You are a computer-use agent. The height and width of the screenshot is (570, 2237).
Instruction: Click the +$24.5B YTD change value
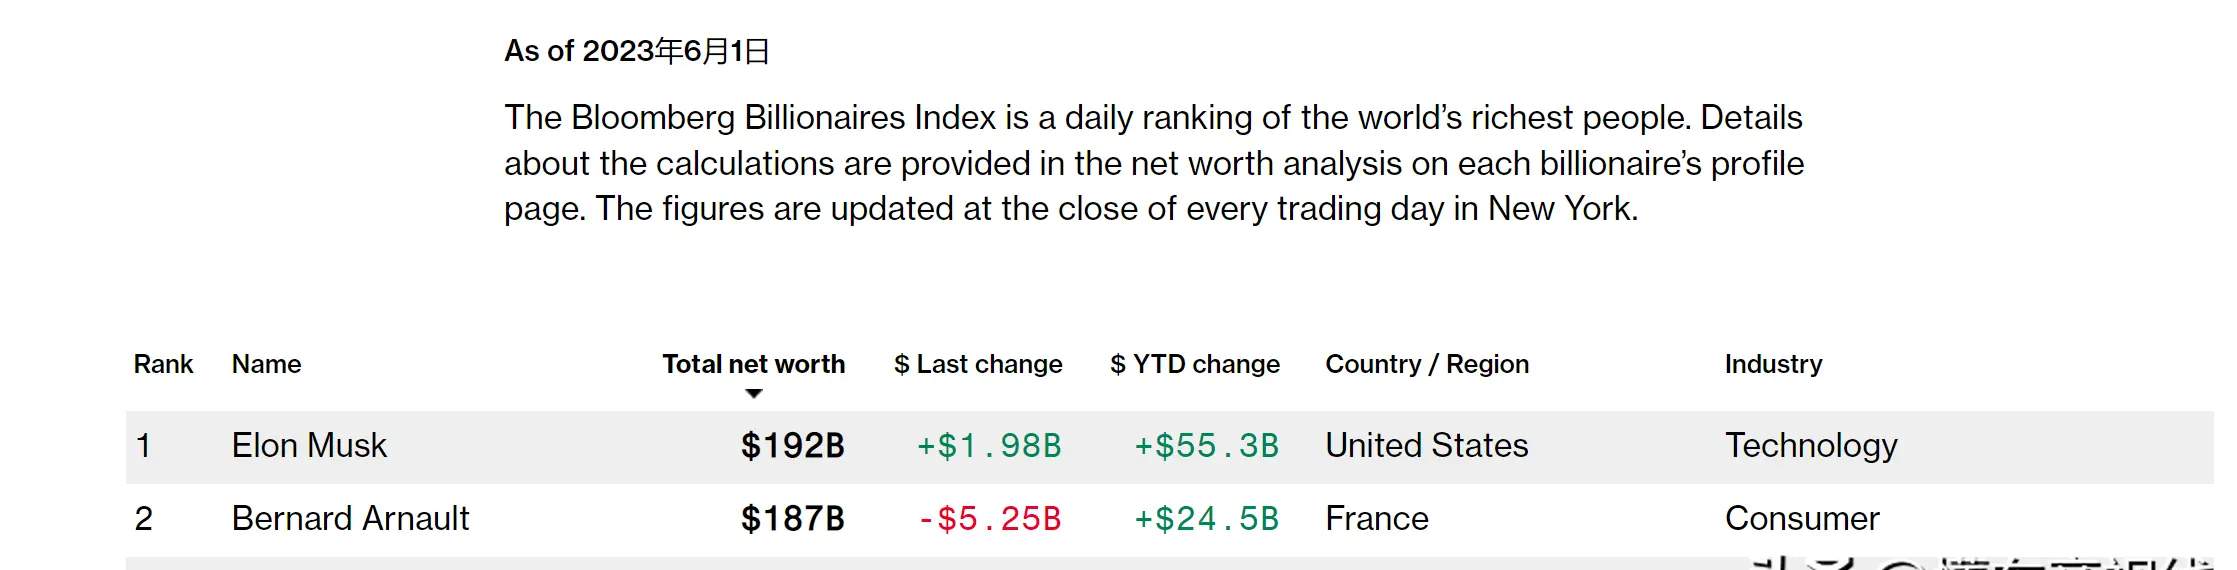point(1206,518)
